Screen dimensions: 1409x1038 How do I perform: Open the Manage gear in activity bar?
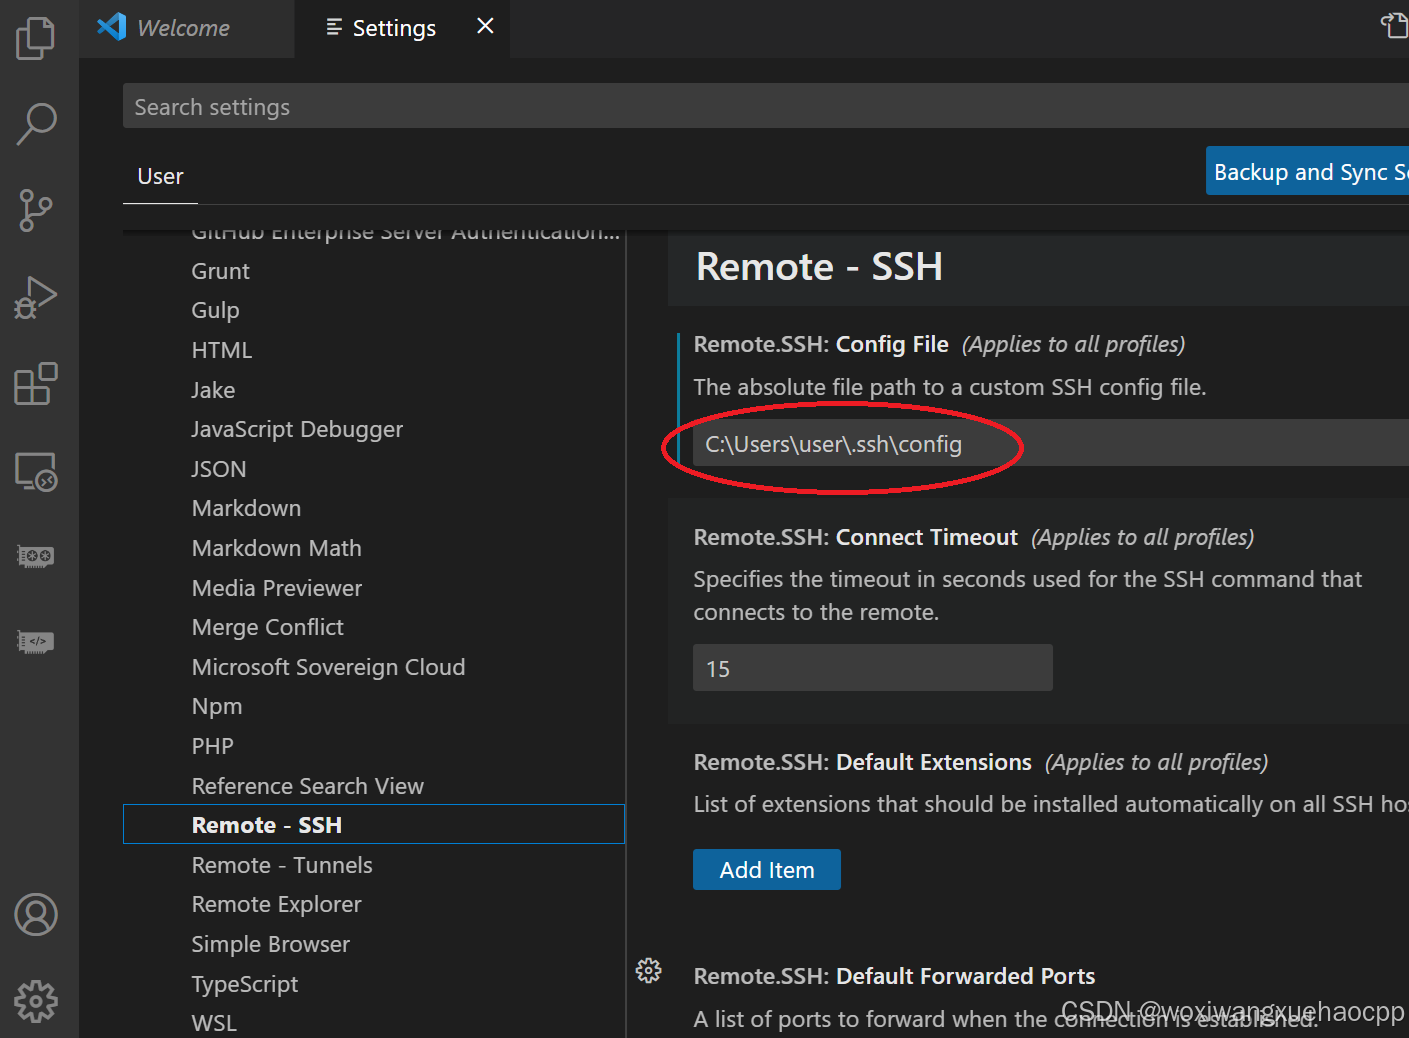click(36, 1001)
